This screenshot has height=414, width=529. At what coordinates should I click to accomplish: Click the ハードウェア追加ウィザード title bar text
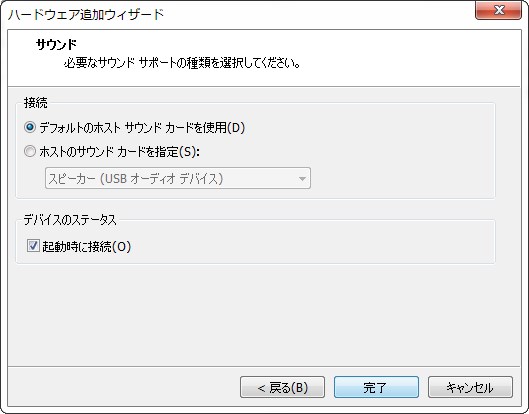(x=86, y=15)
